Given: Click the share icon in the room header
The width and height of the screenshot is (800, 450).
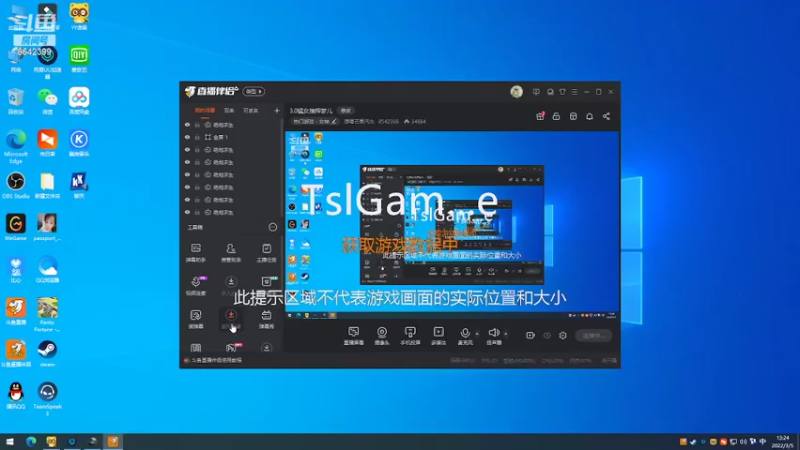Looking at the screenshot, I should (x=606, y=116).
